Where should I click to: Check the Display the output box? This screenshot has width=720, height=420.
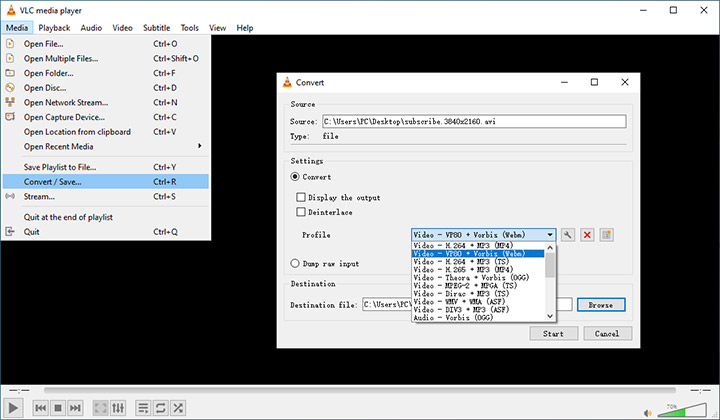tap(301, 197)
